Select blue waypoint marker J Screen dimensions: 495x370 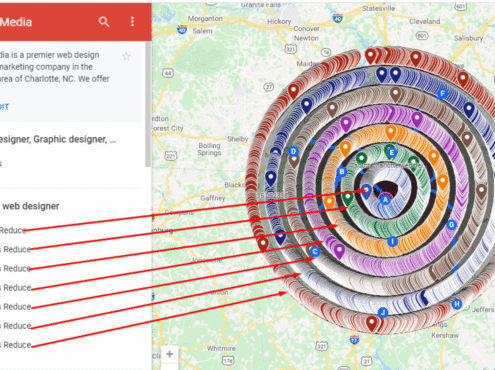[x=383, y=313]
